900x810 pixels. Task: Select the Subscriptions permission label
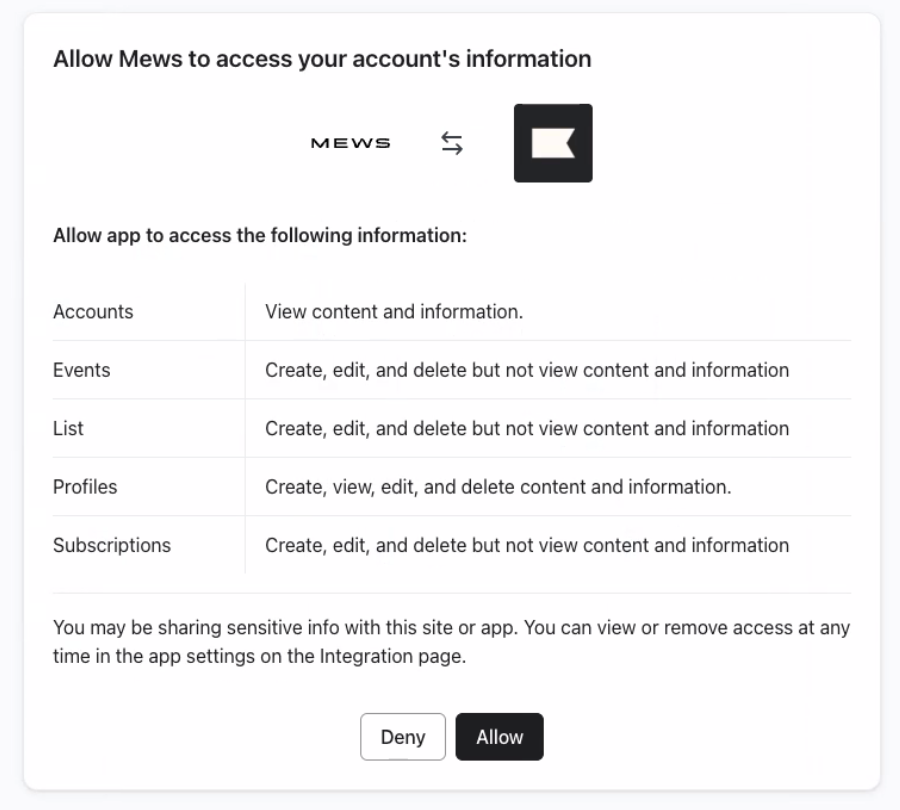tap(112, 545)
